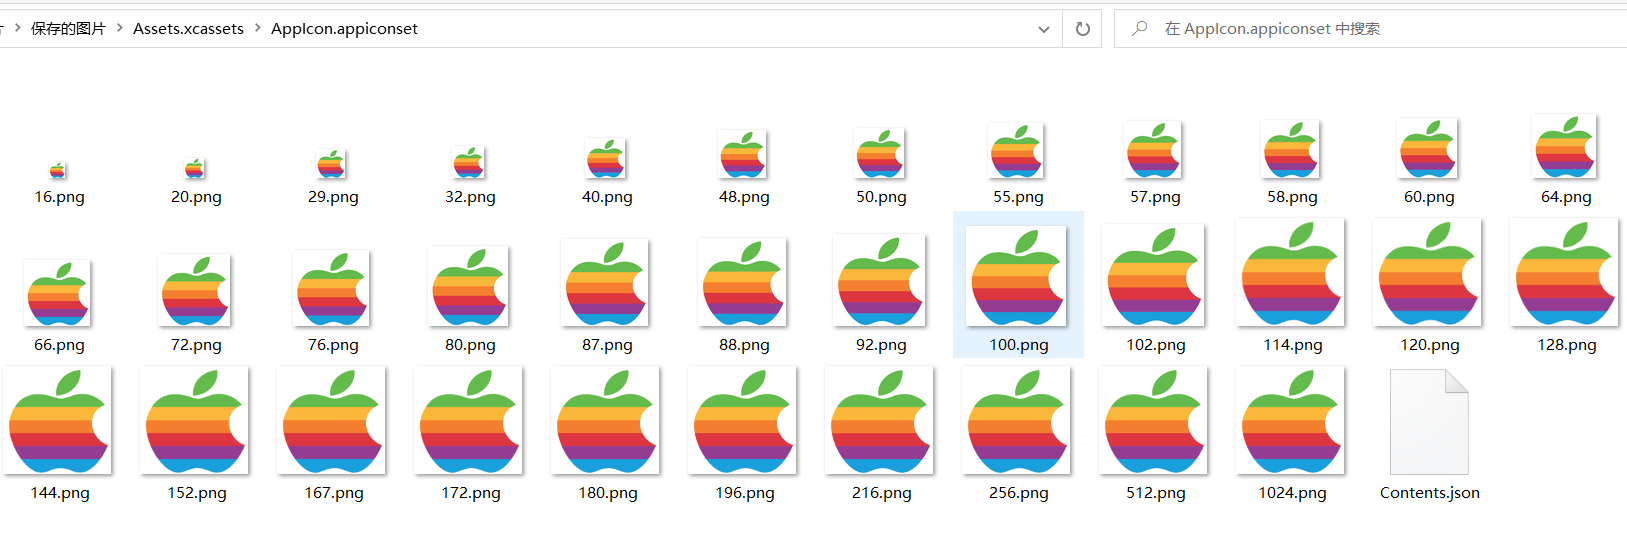Image resolution: width=1627 pixels, height=558 pixels.
Task: Navigate to 保存的图片 breadcrumb
Action: click(x=68, y=29)
